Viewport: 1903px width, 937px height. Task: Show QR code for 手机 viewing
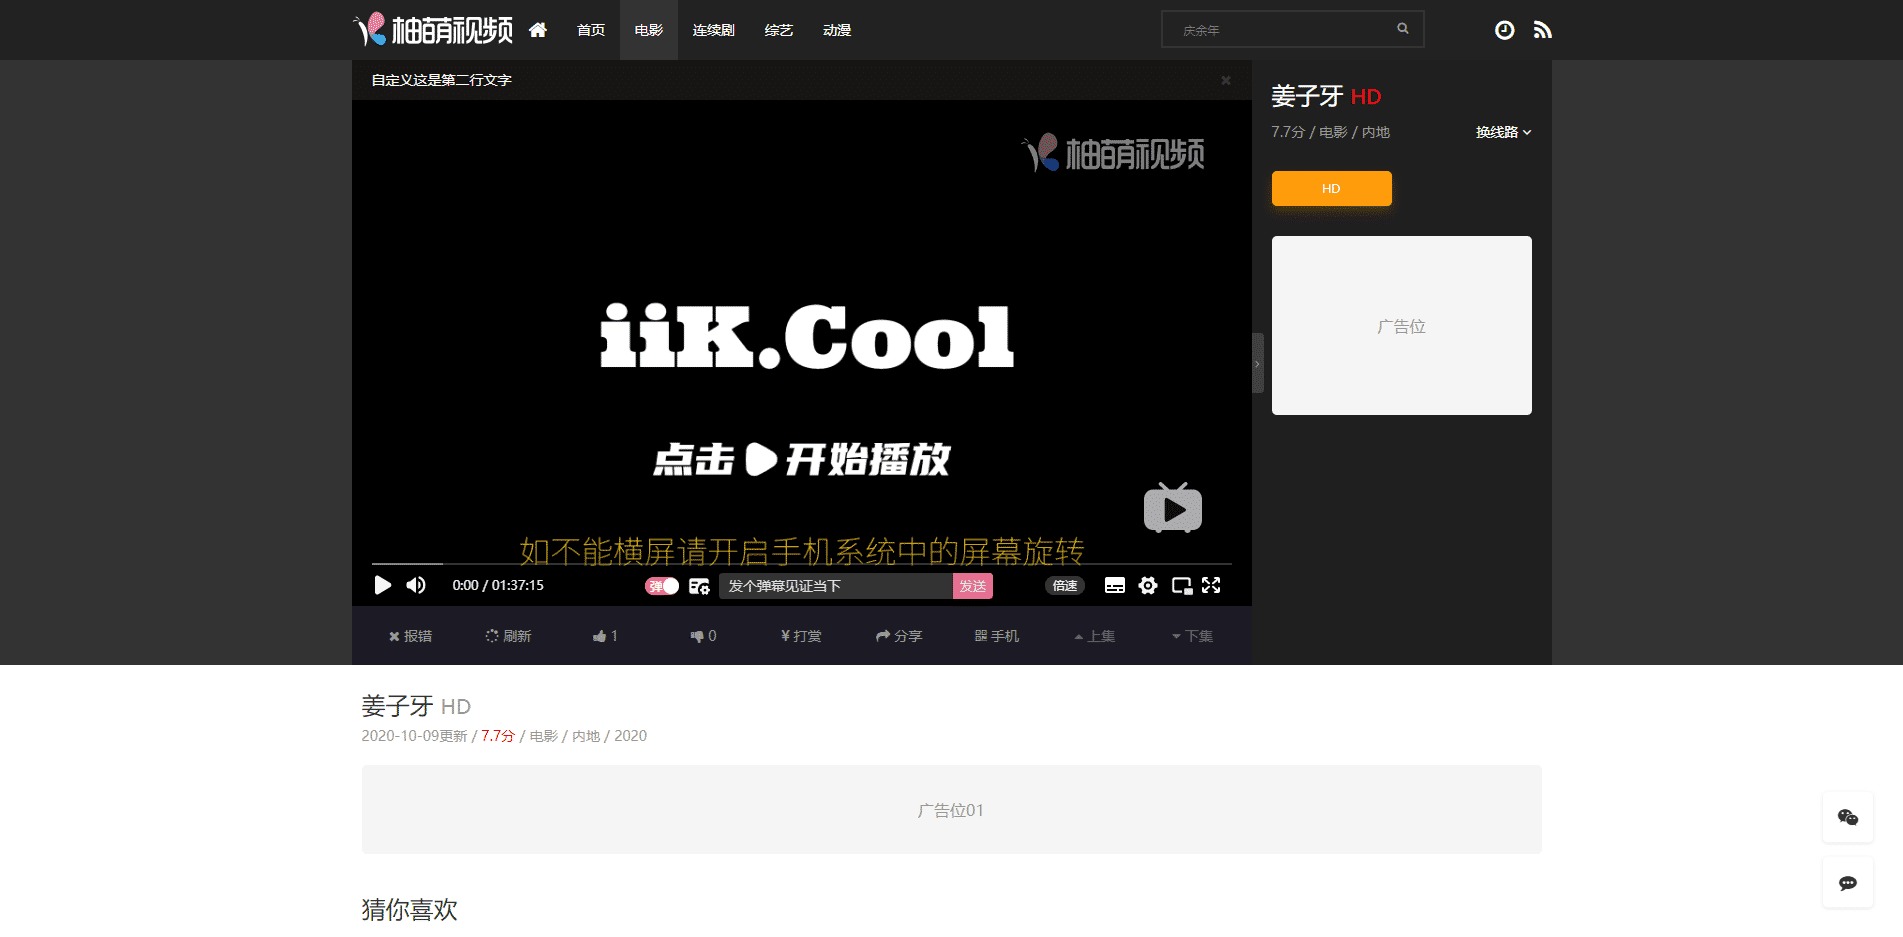[997, 636]
